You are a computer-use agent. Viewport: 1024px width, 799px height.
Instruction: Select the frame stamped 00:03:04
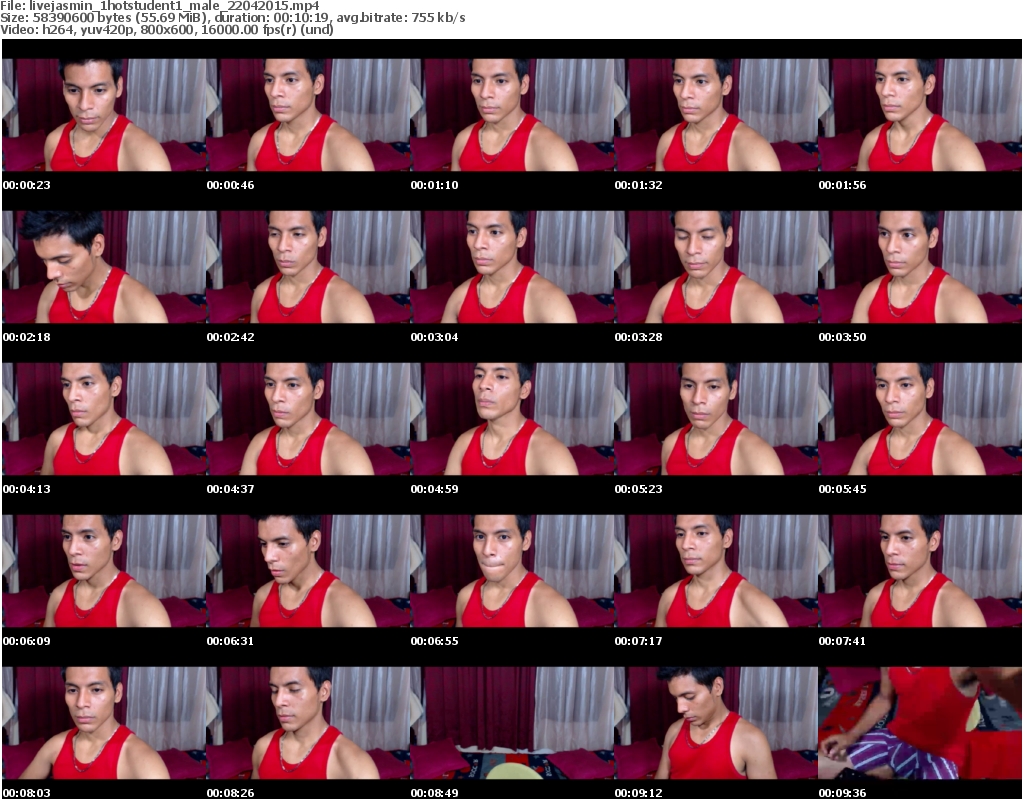pos(512,267)
